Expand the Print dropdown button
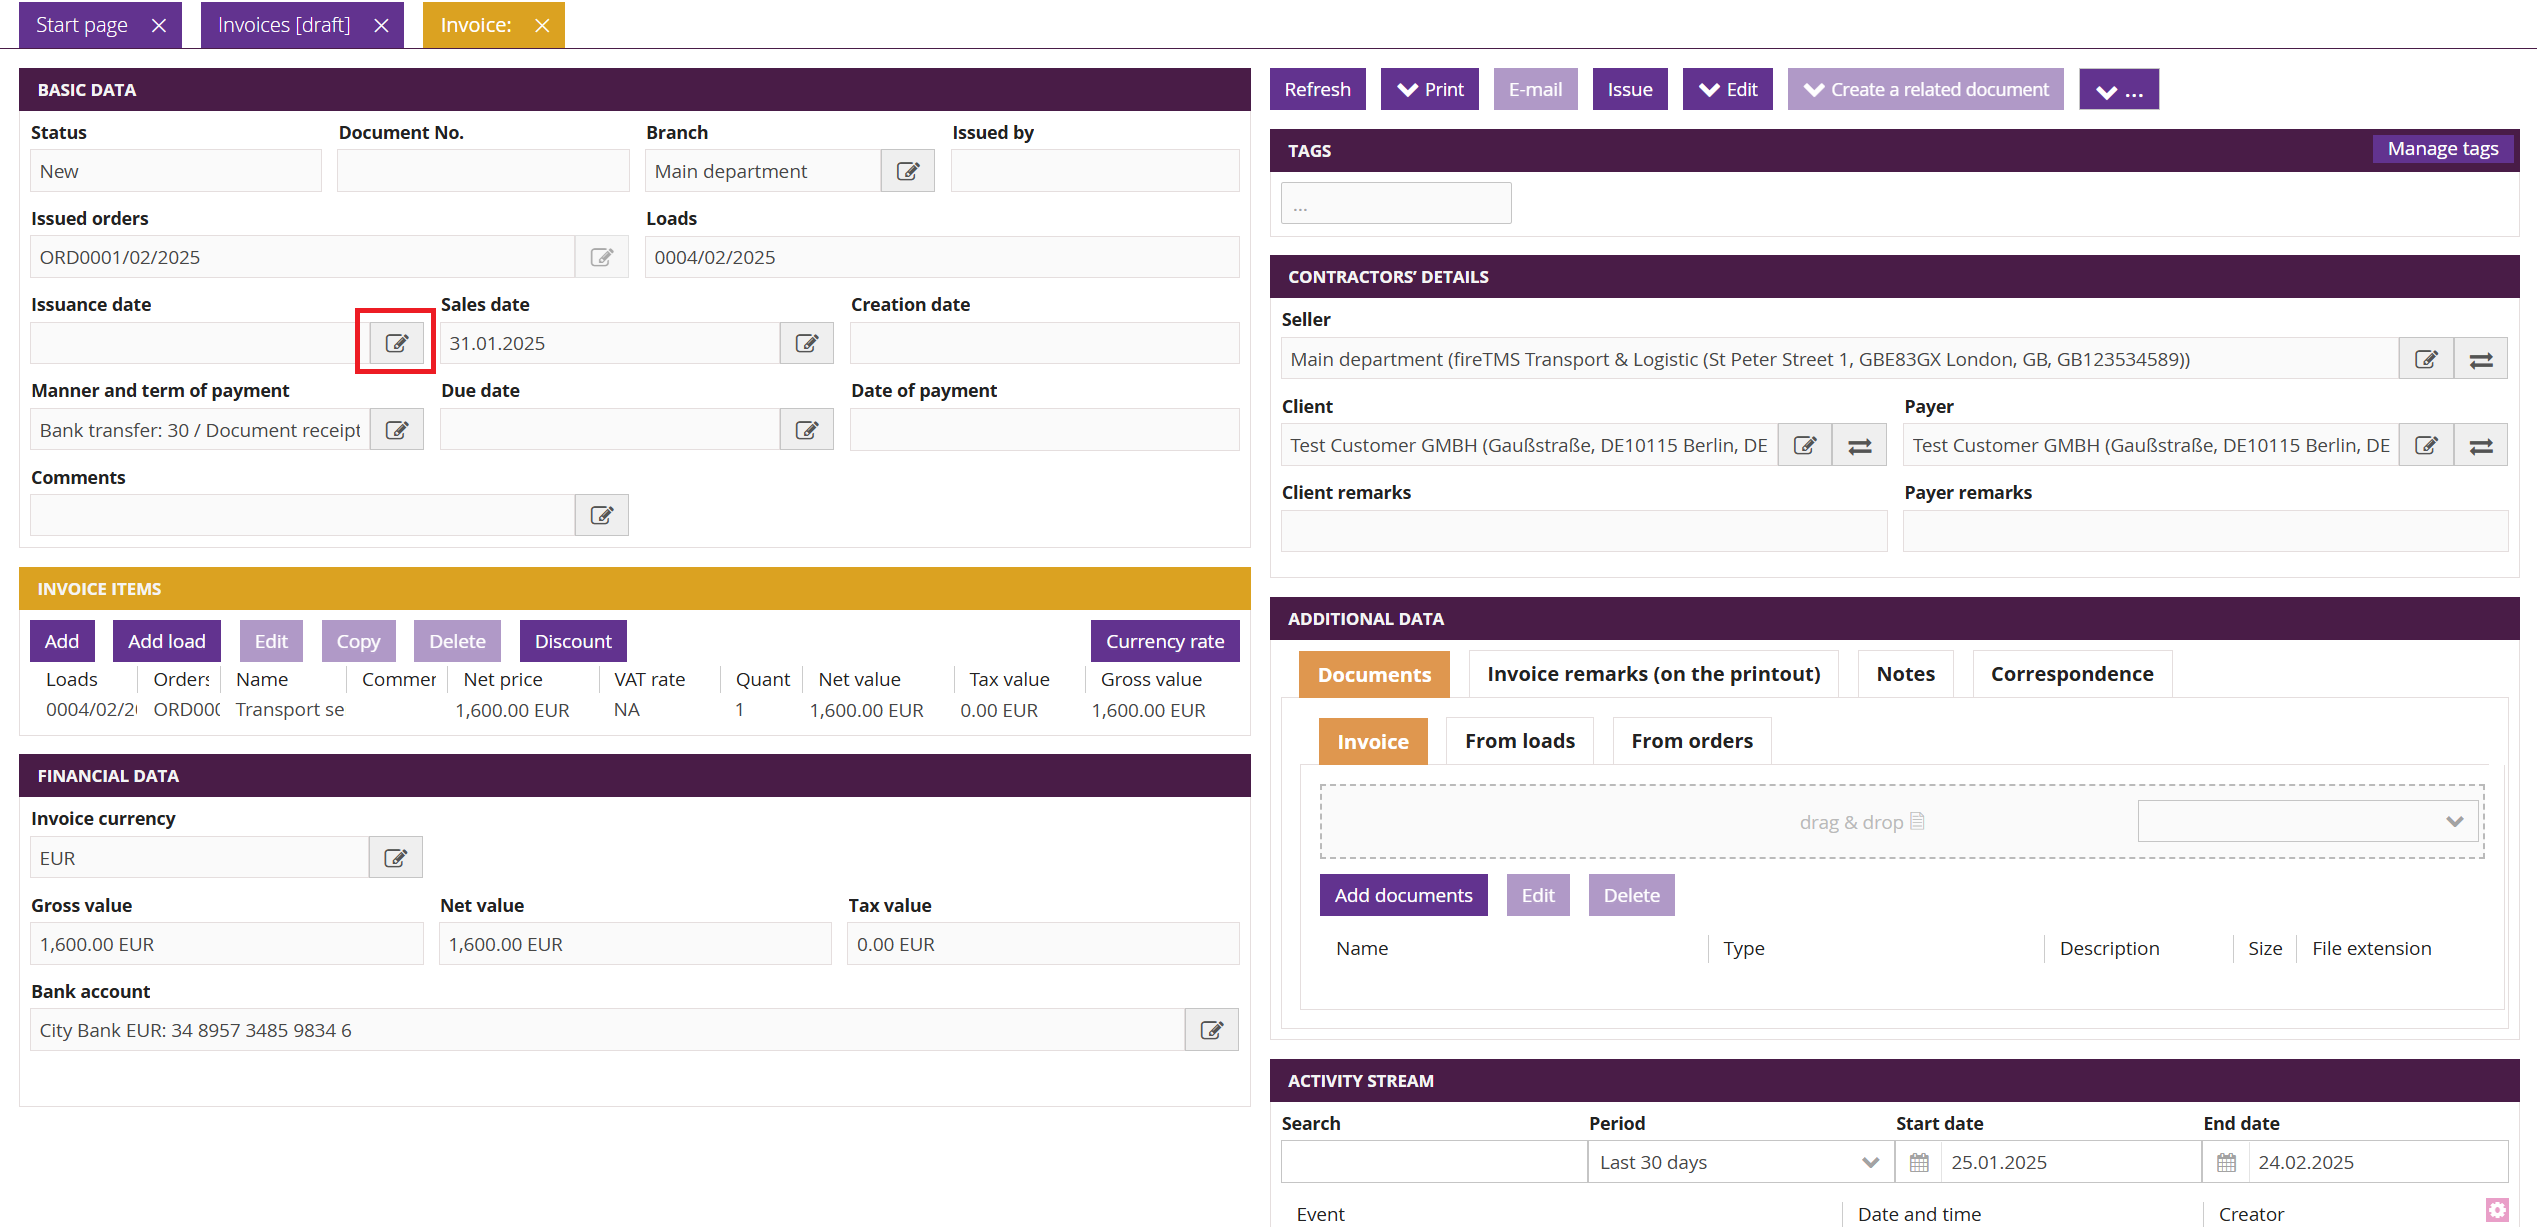2537x1227 pixels. [x=1429, y=89]
